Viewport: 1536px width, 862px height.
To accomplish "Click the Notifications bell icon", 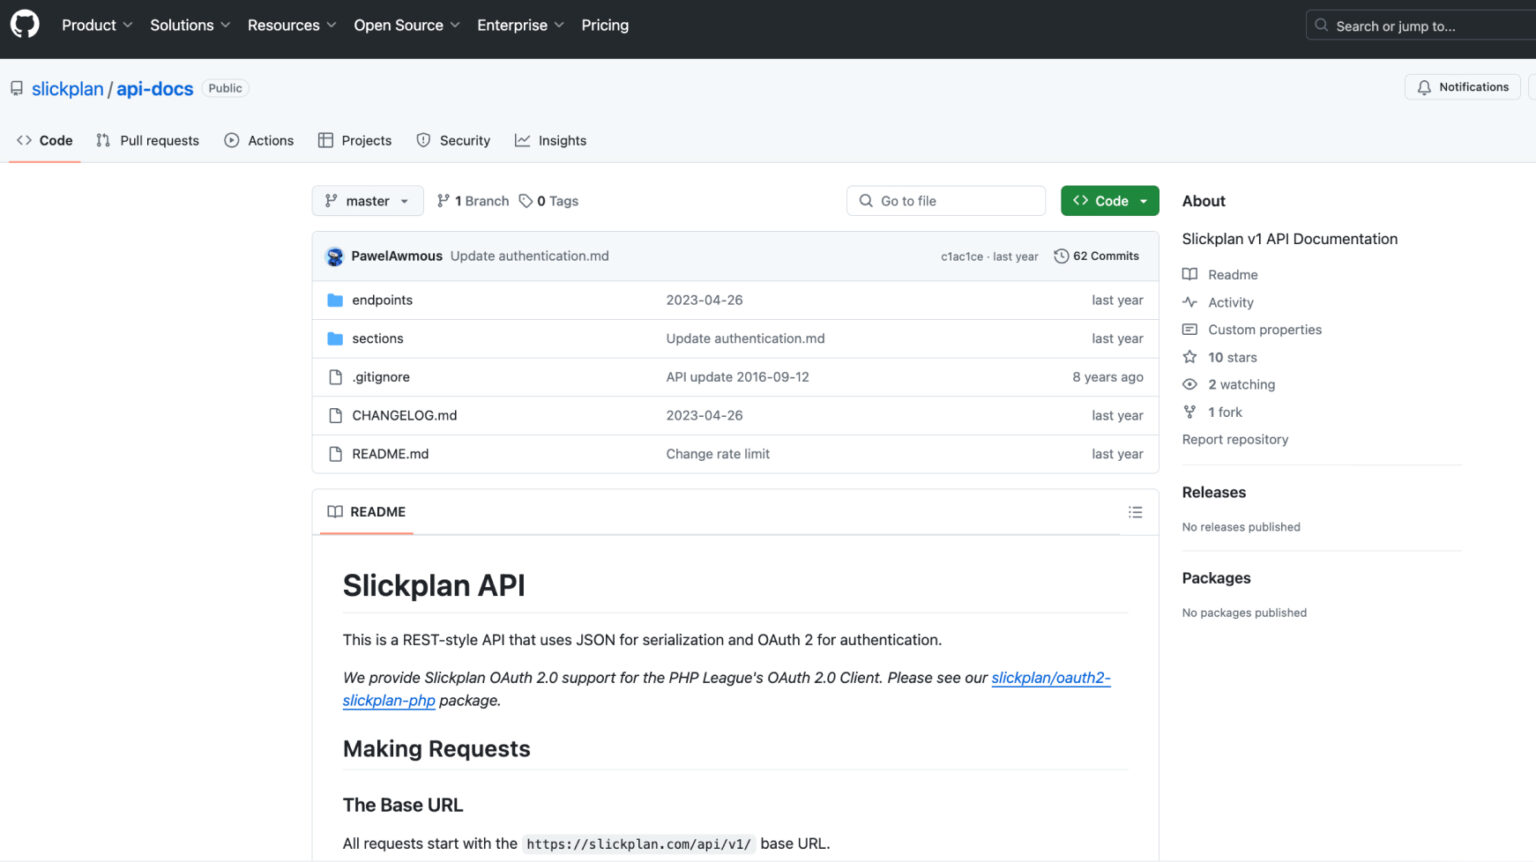I will click(1425, 87).
